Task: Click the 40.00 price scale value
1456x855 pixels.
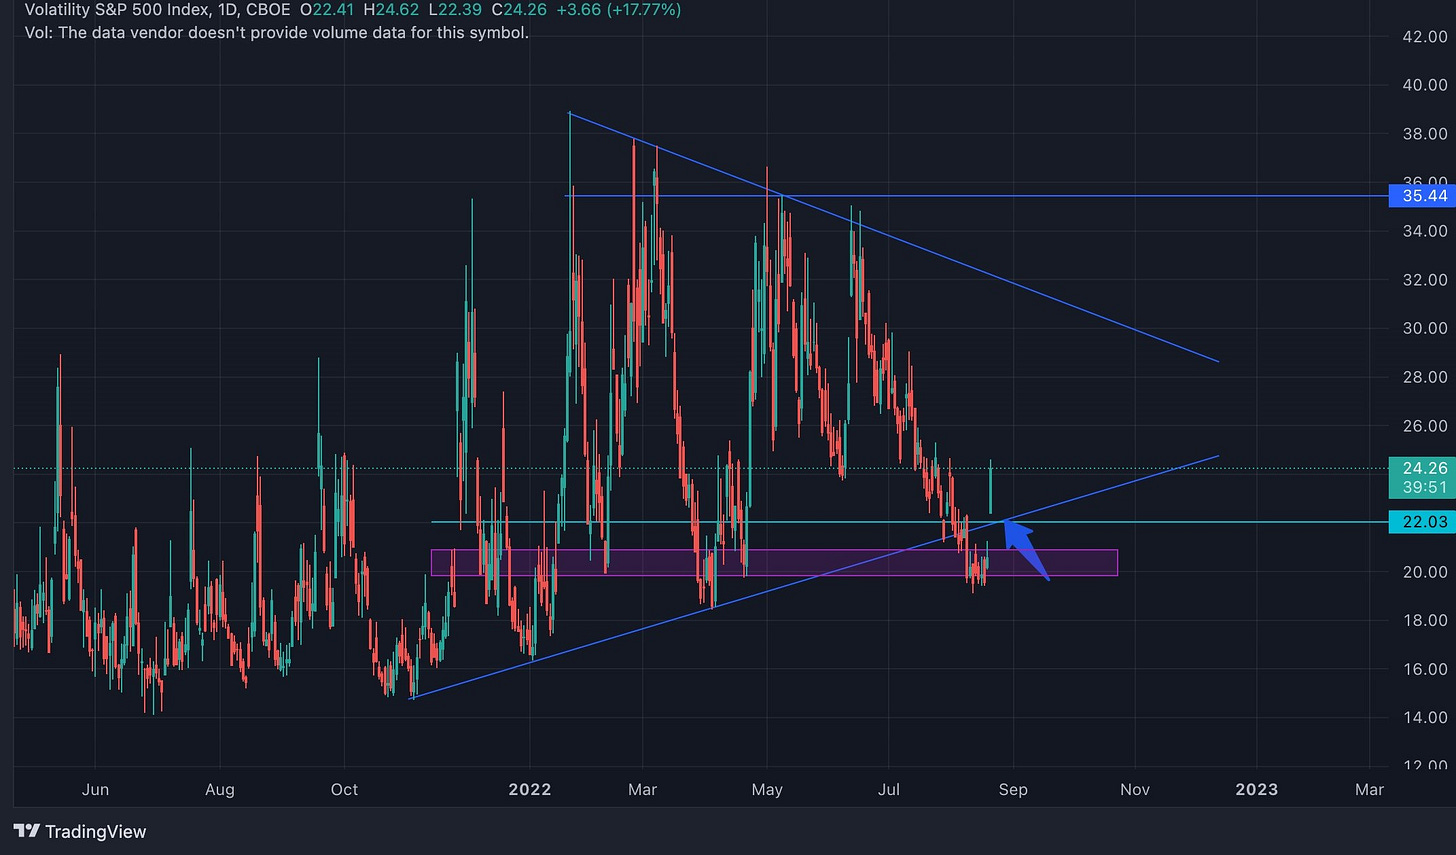Action: click(x=1424, y=85)
